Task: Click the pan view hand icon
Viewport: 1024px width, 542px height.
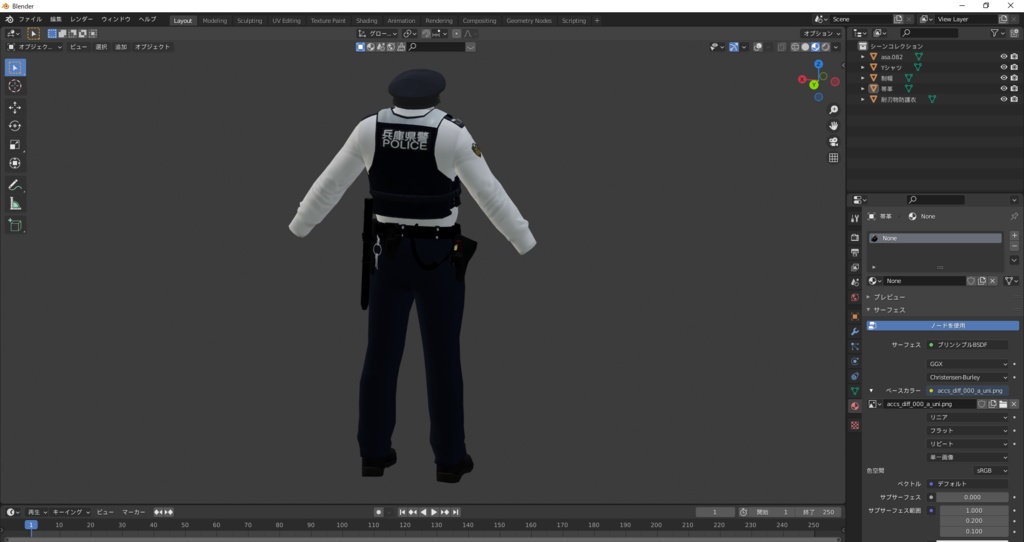Action: [833, 125]
